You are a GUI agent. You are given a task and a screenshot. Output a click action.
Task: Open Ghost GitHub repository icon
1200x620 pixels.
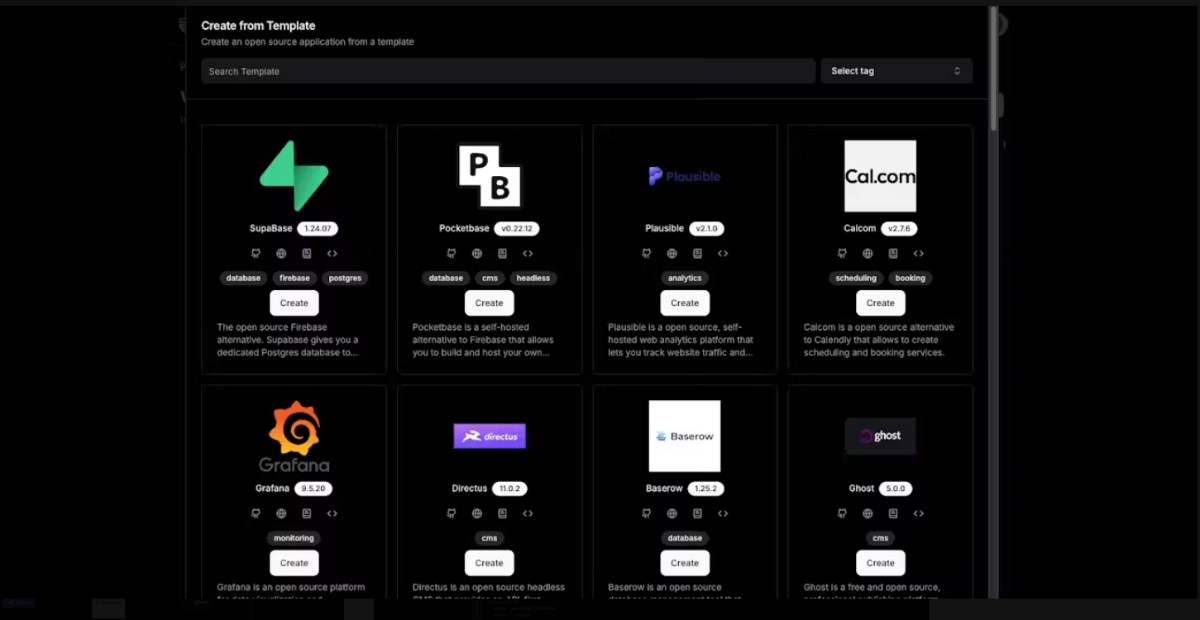tap(842, 514)
